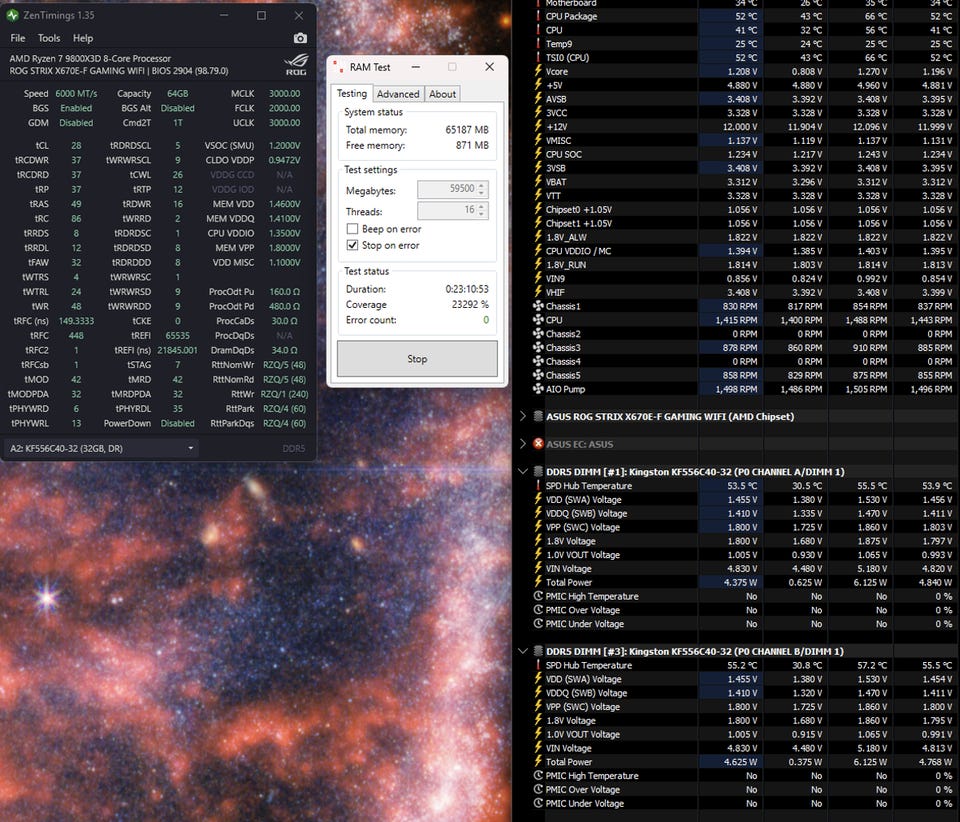This screenshot has height=822, width=960.
Task: Click the lightning icon for CPU VDDIO / MC
Action: pyautogui.click(x=538, y=250)
